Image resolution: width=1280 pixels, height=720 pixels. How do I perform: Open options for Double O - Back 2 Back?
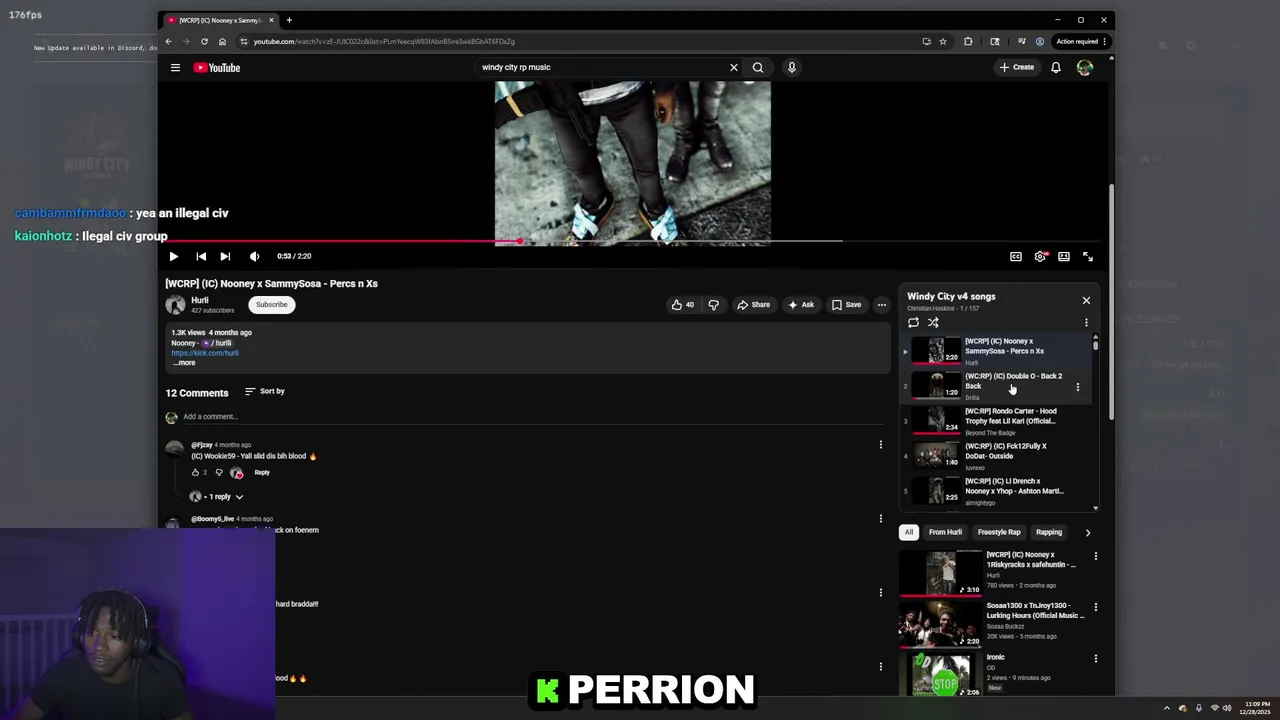click(1077, 386)
